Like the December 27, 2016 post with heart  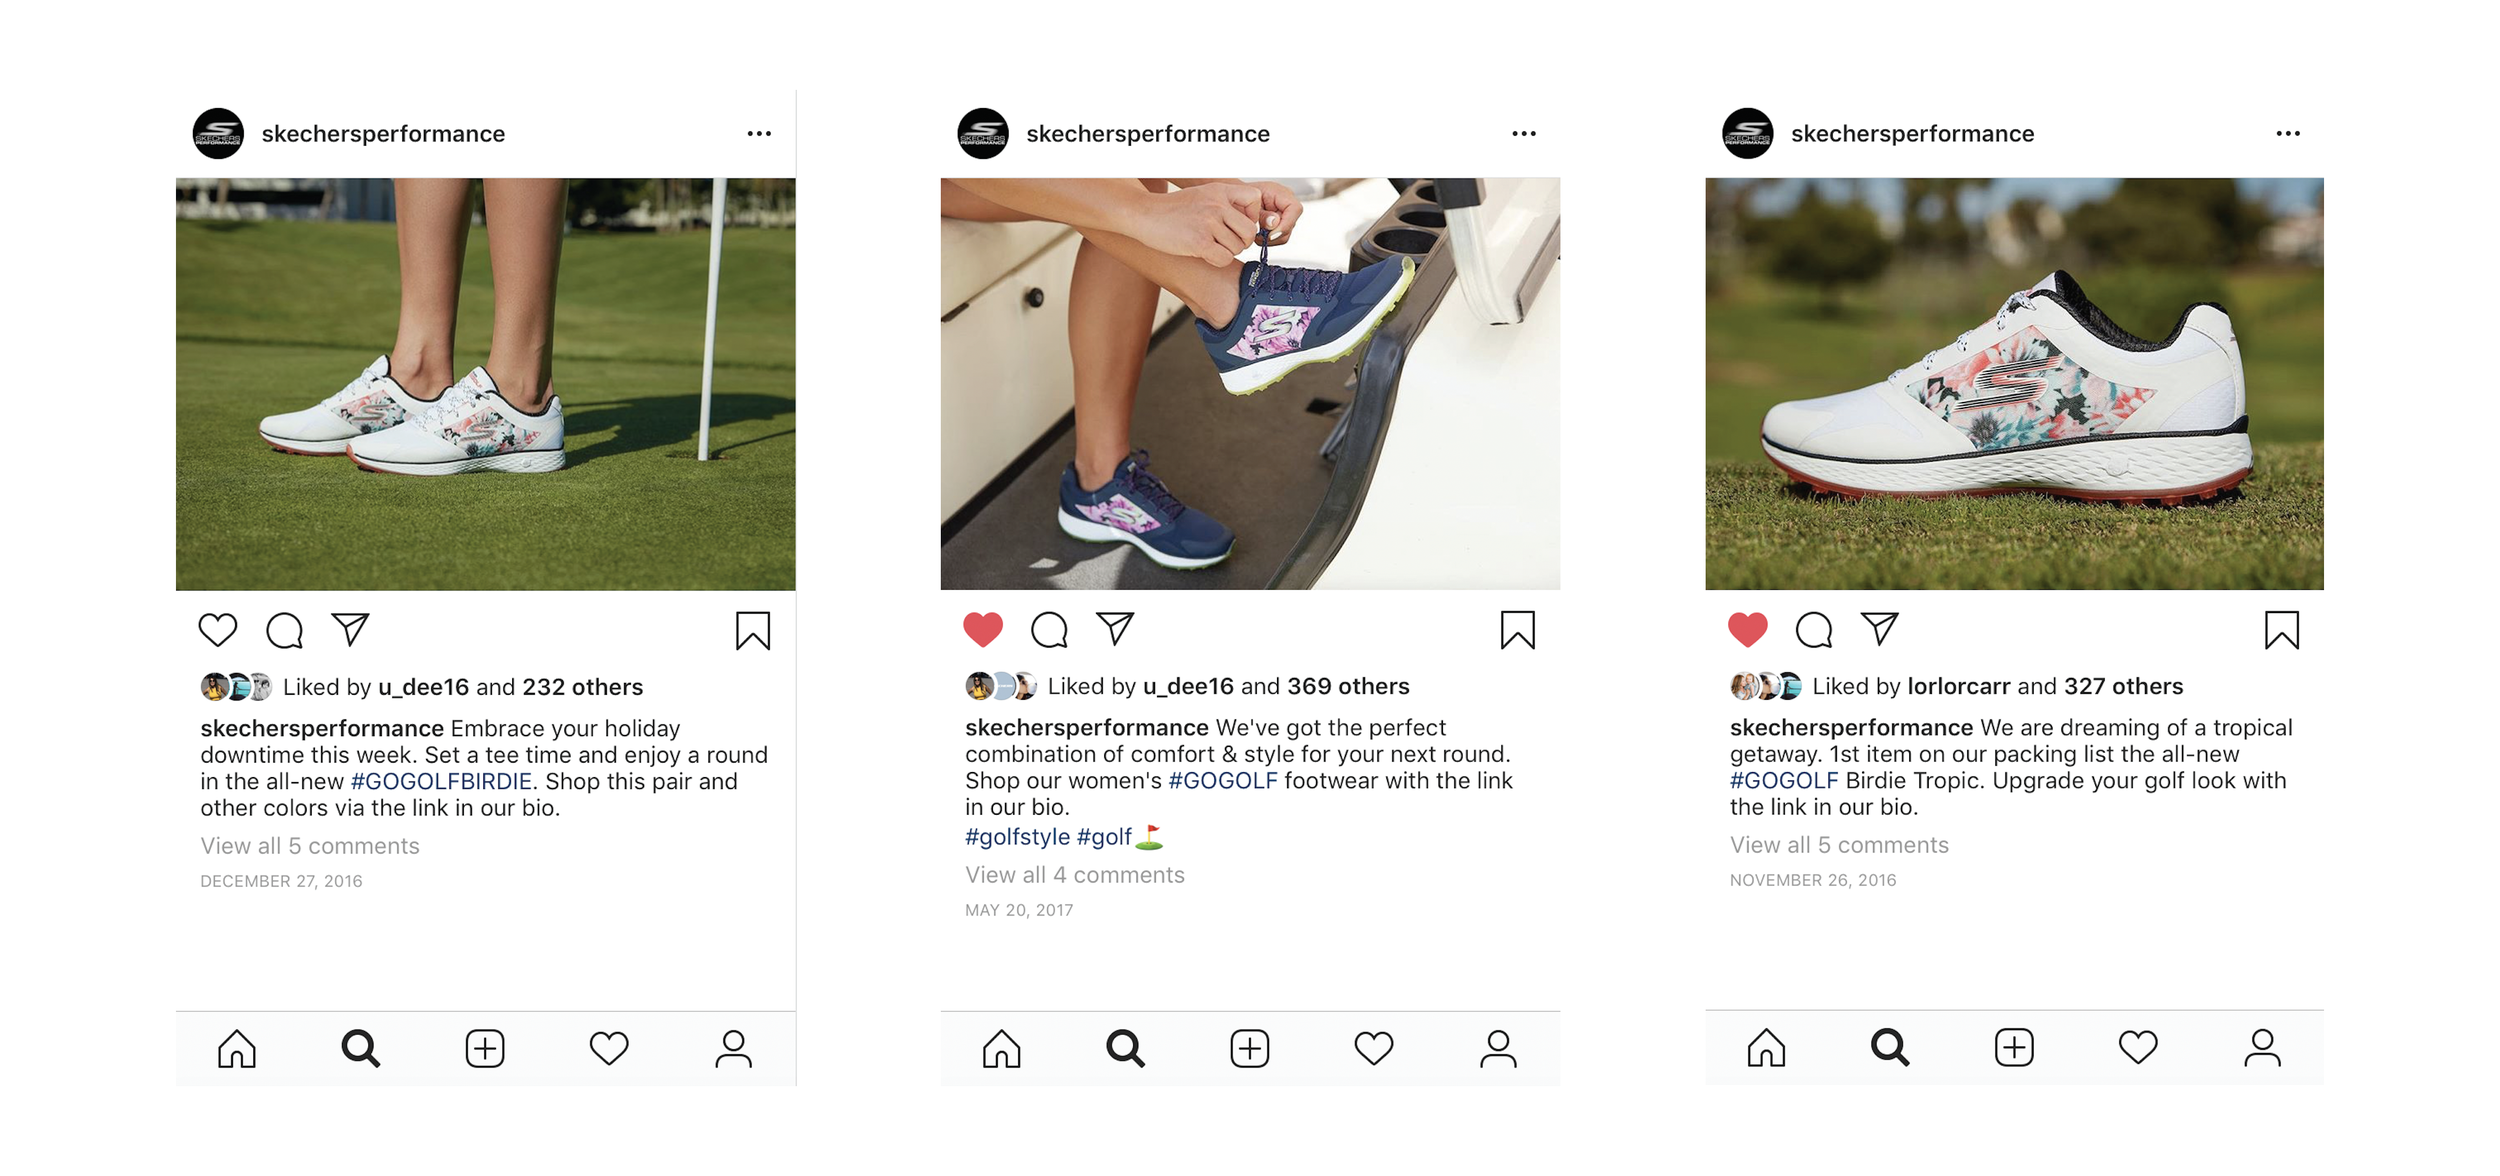[x=217, y=630]
